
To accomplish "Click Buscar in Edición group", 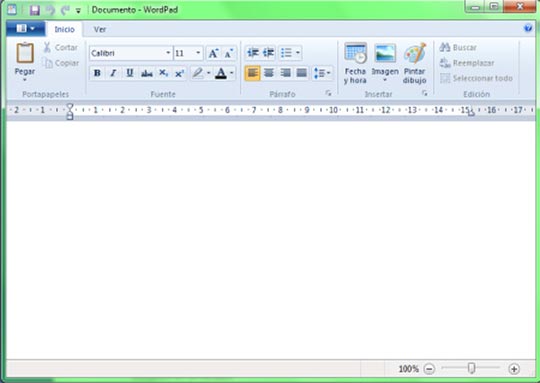I will (458, 48).
